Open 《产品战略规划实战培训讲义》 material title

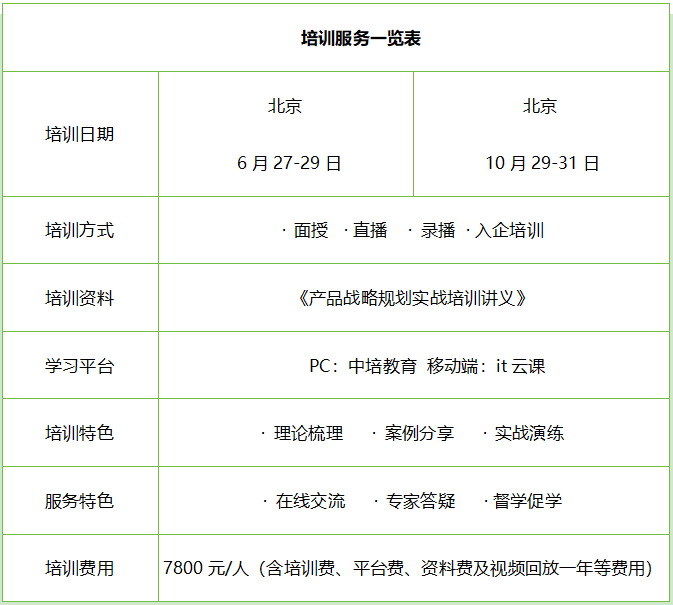(412, 298)
